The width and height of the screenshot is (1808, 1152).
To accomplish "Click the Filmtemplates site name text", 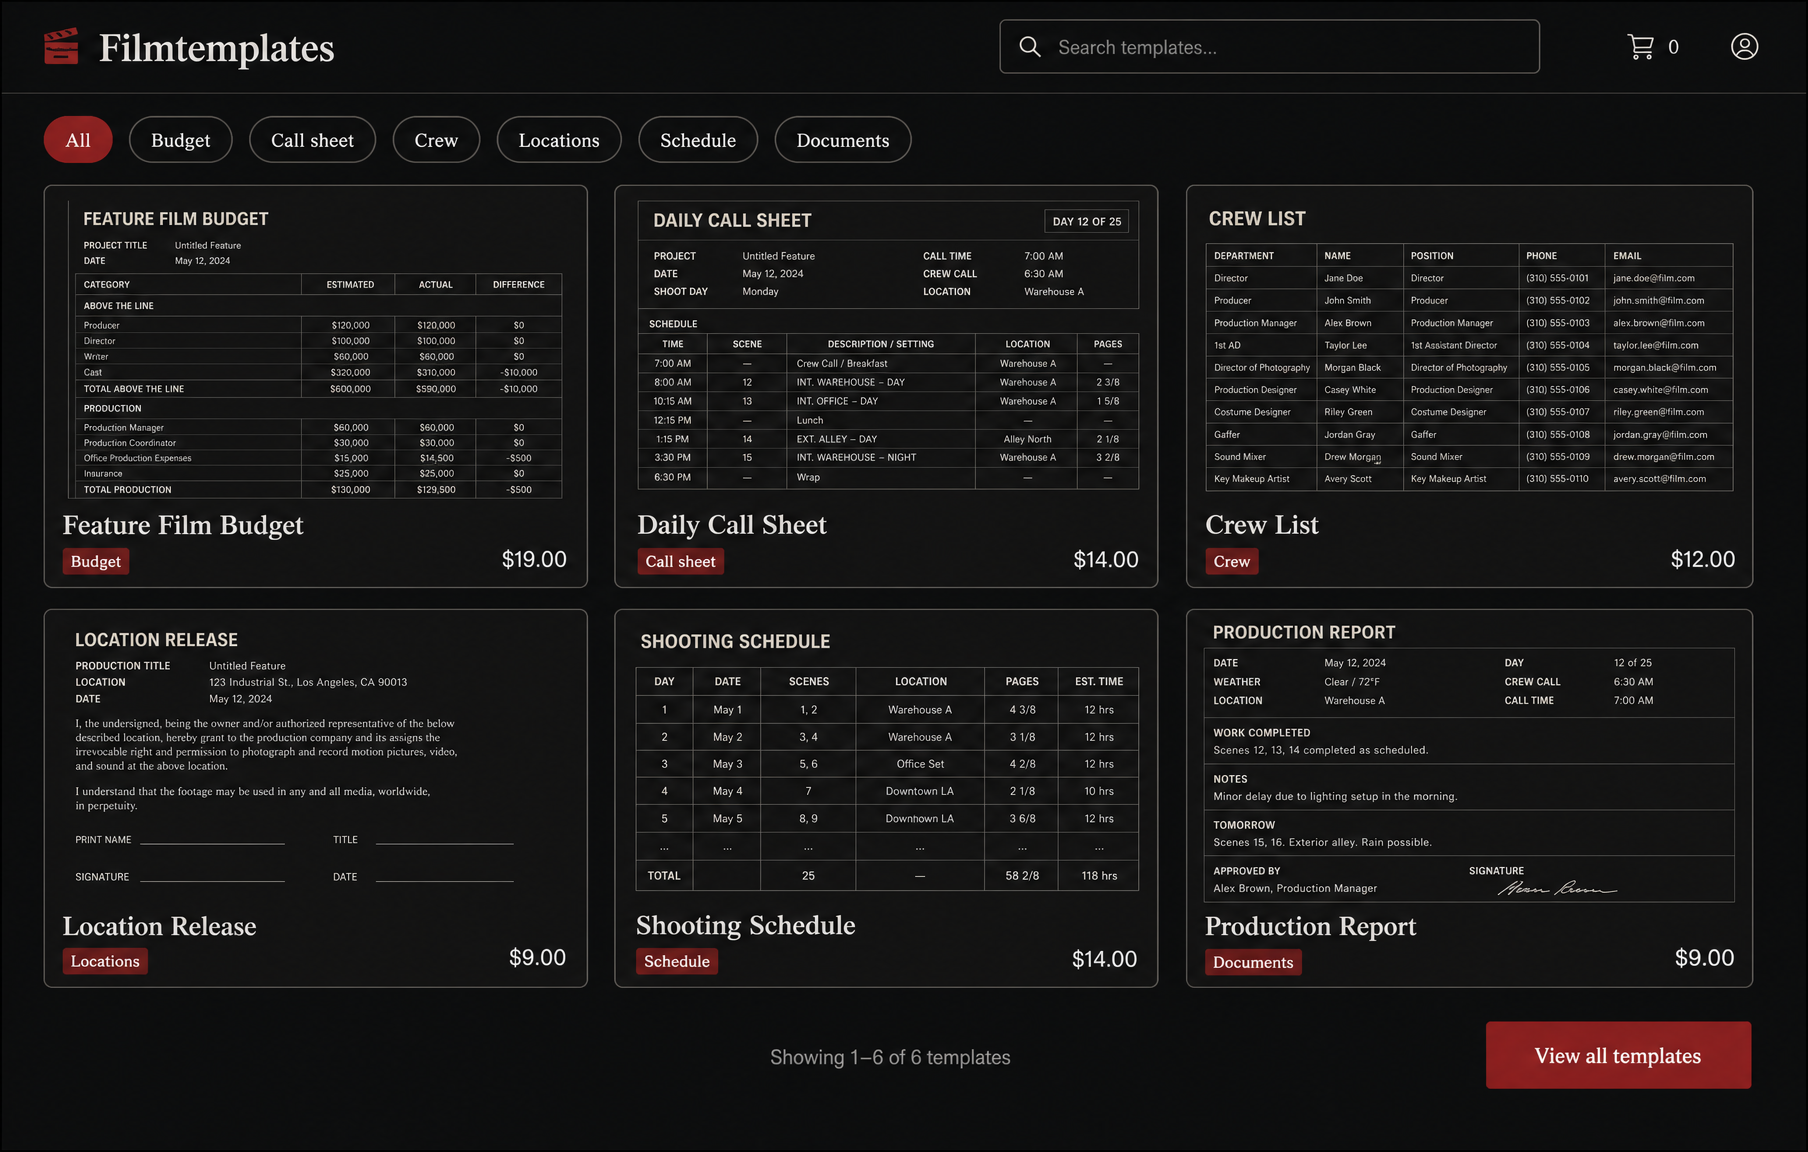I will (x=216, y=48).
